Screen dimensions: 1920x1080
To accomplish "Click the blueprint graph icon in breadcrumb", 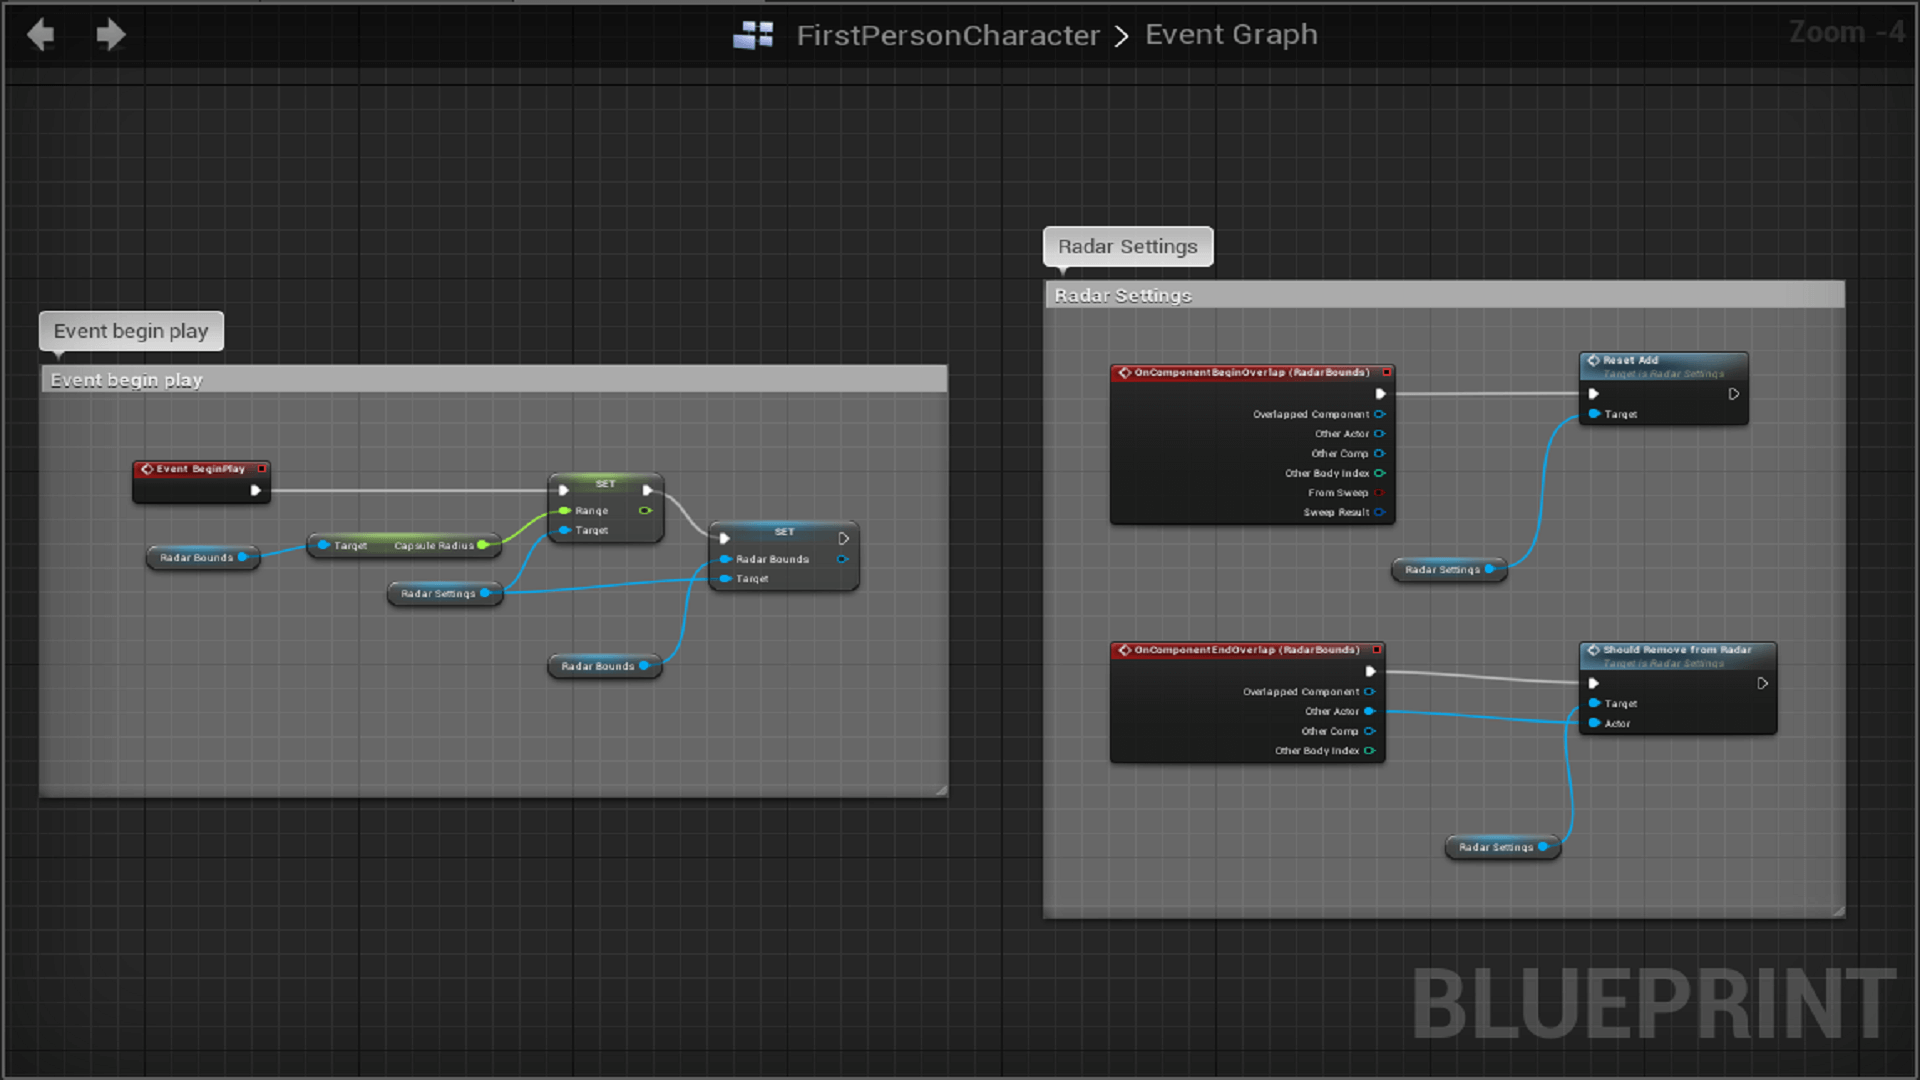I will pos(753,35).
